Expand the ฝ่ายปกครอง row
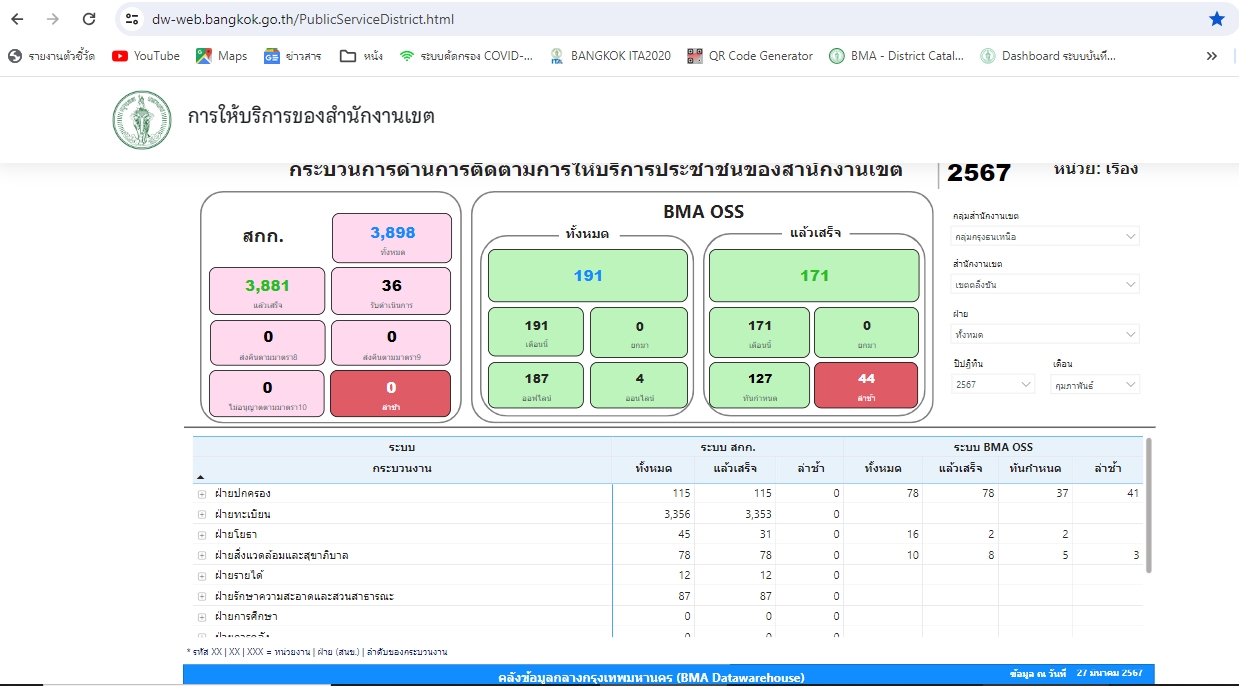This screenshot has width=1239, height=686. [x=202, y=494]
